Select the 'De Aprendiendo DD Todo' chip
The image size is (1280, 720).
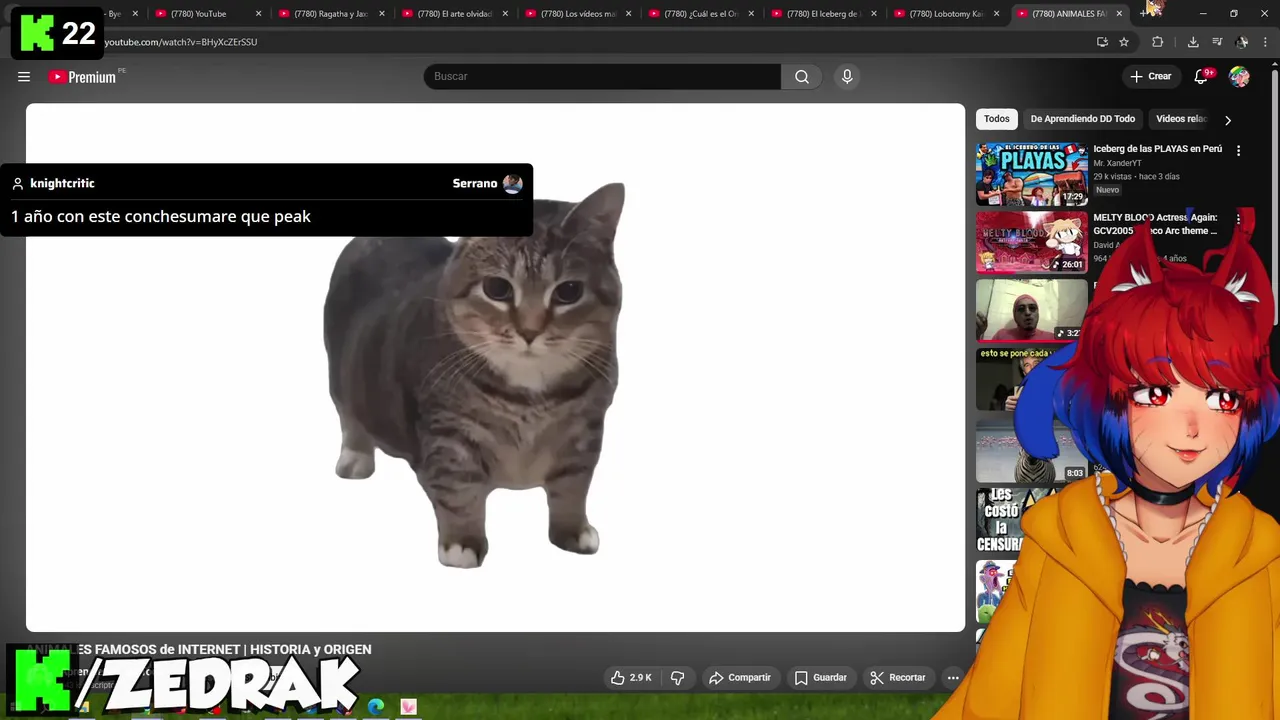[x=1083, y=119]
